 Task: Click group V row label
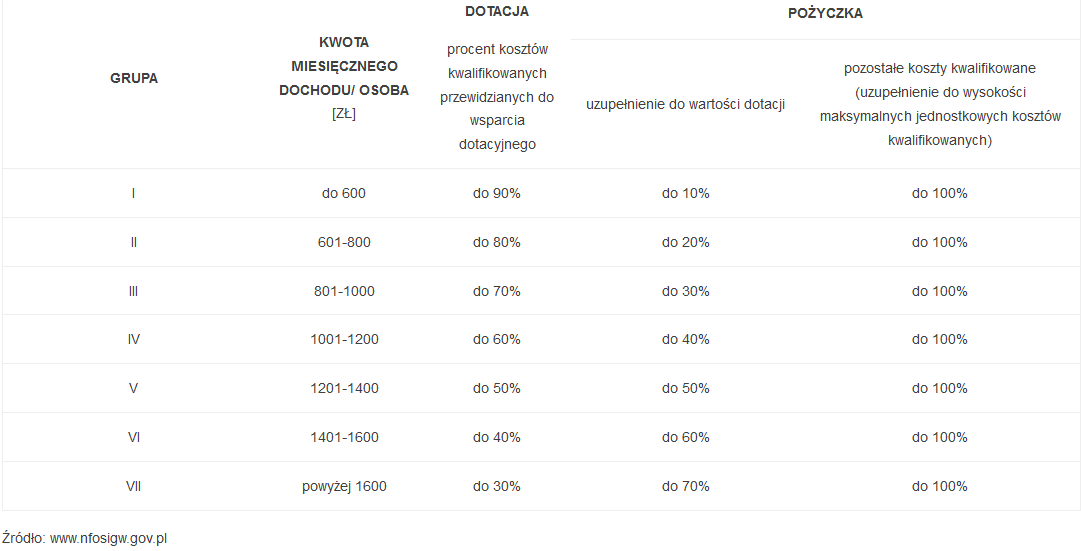pos(134,389)
